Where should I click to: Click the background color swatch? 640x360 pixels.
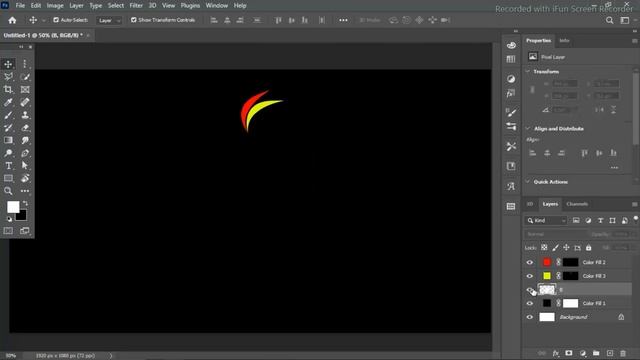click(x=22, y=216)
